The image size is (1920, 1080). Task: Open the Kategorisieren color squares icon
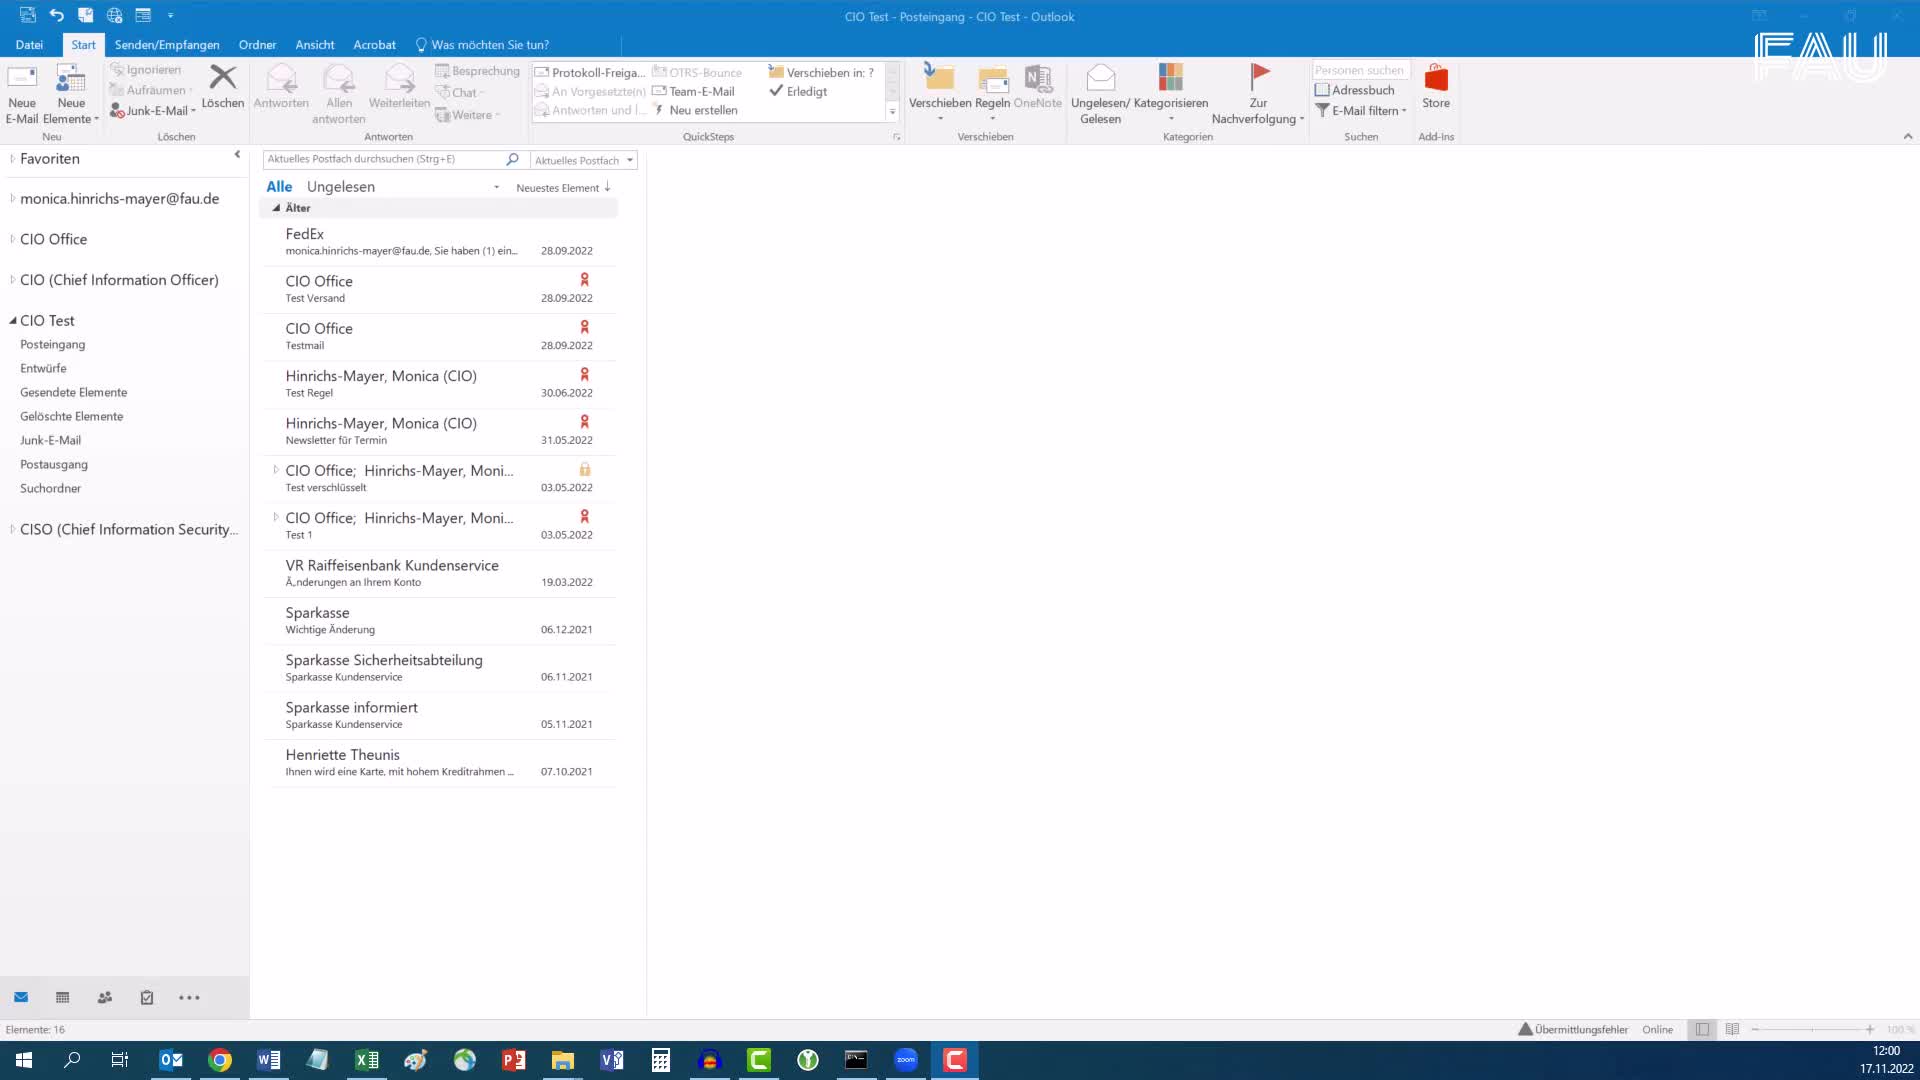tap(1170, 77)
